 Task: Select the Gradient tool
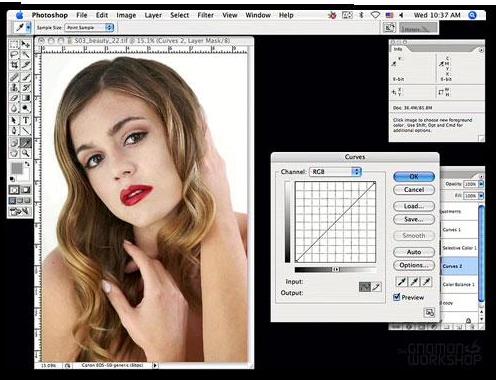26,98
